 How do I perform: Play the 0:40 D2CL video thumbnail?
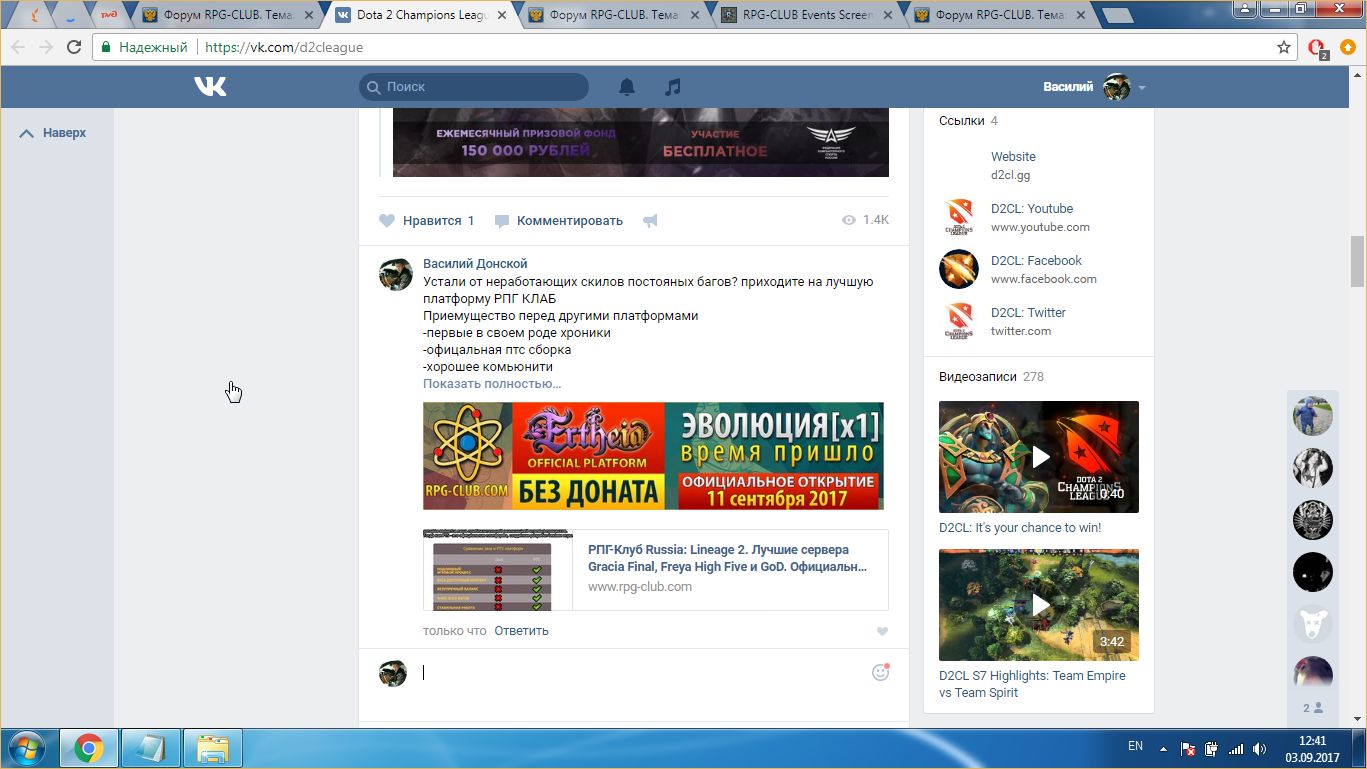coord(1039,457)
